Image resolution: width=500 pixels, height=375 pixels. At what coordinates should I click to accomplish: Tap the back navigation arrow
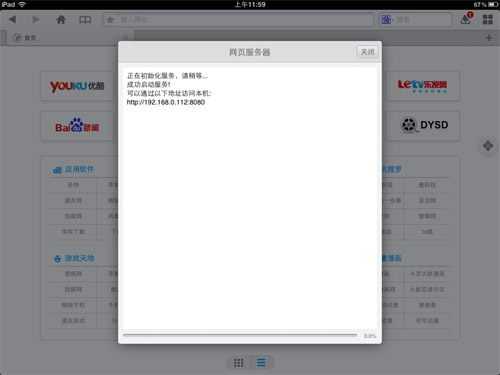[x=13, y=19]
